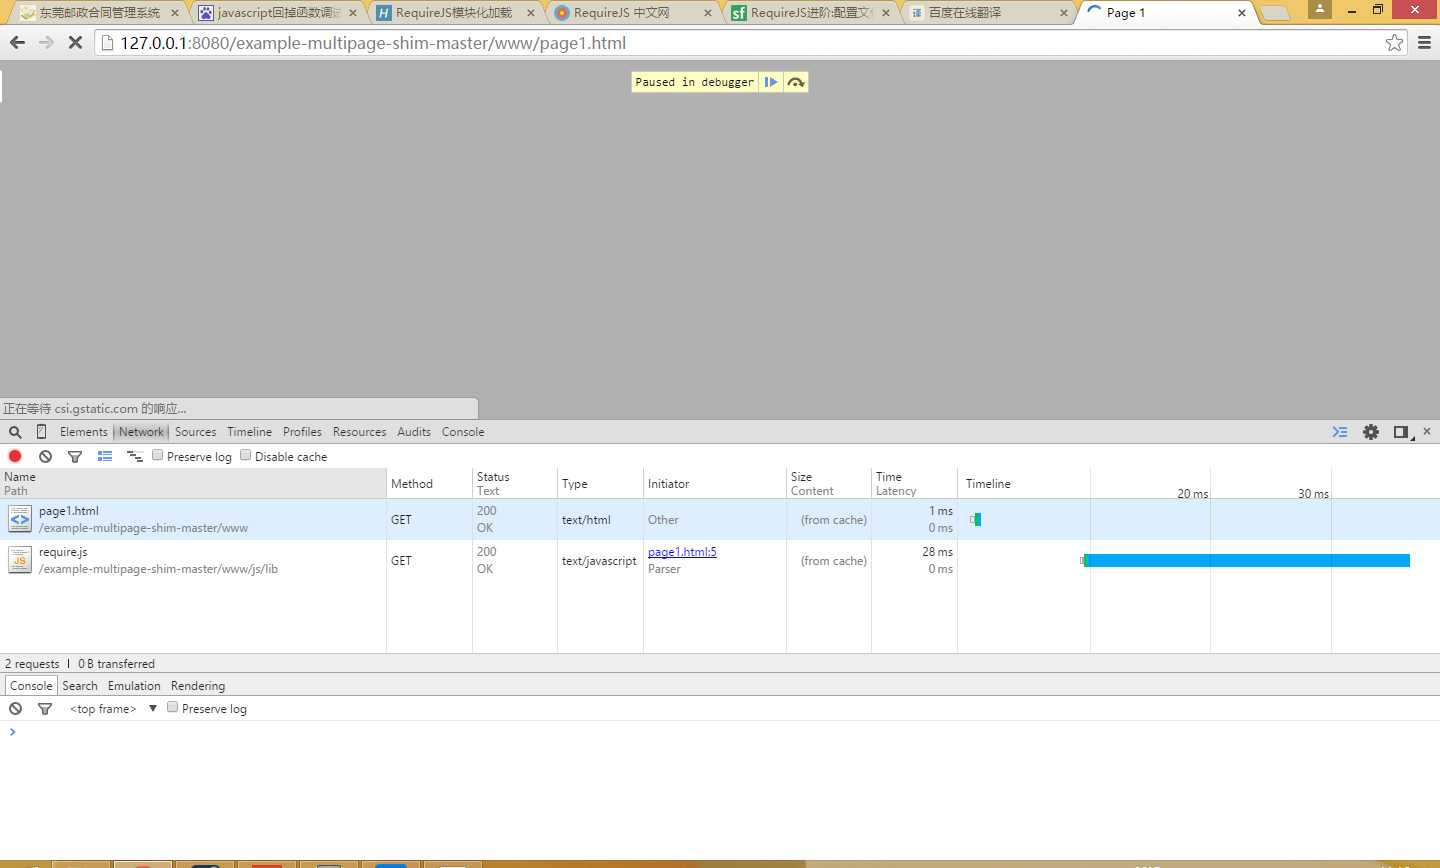Screen dimensions: 1440x868
Task: Click the address bar URL
Action: (373, 43)
